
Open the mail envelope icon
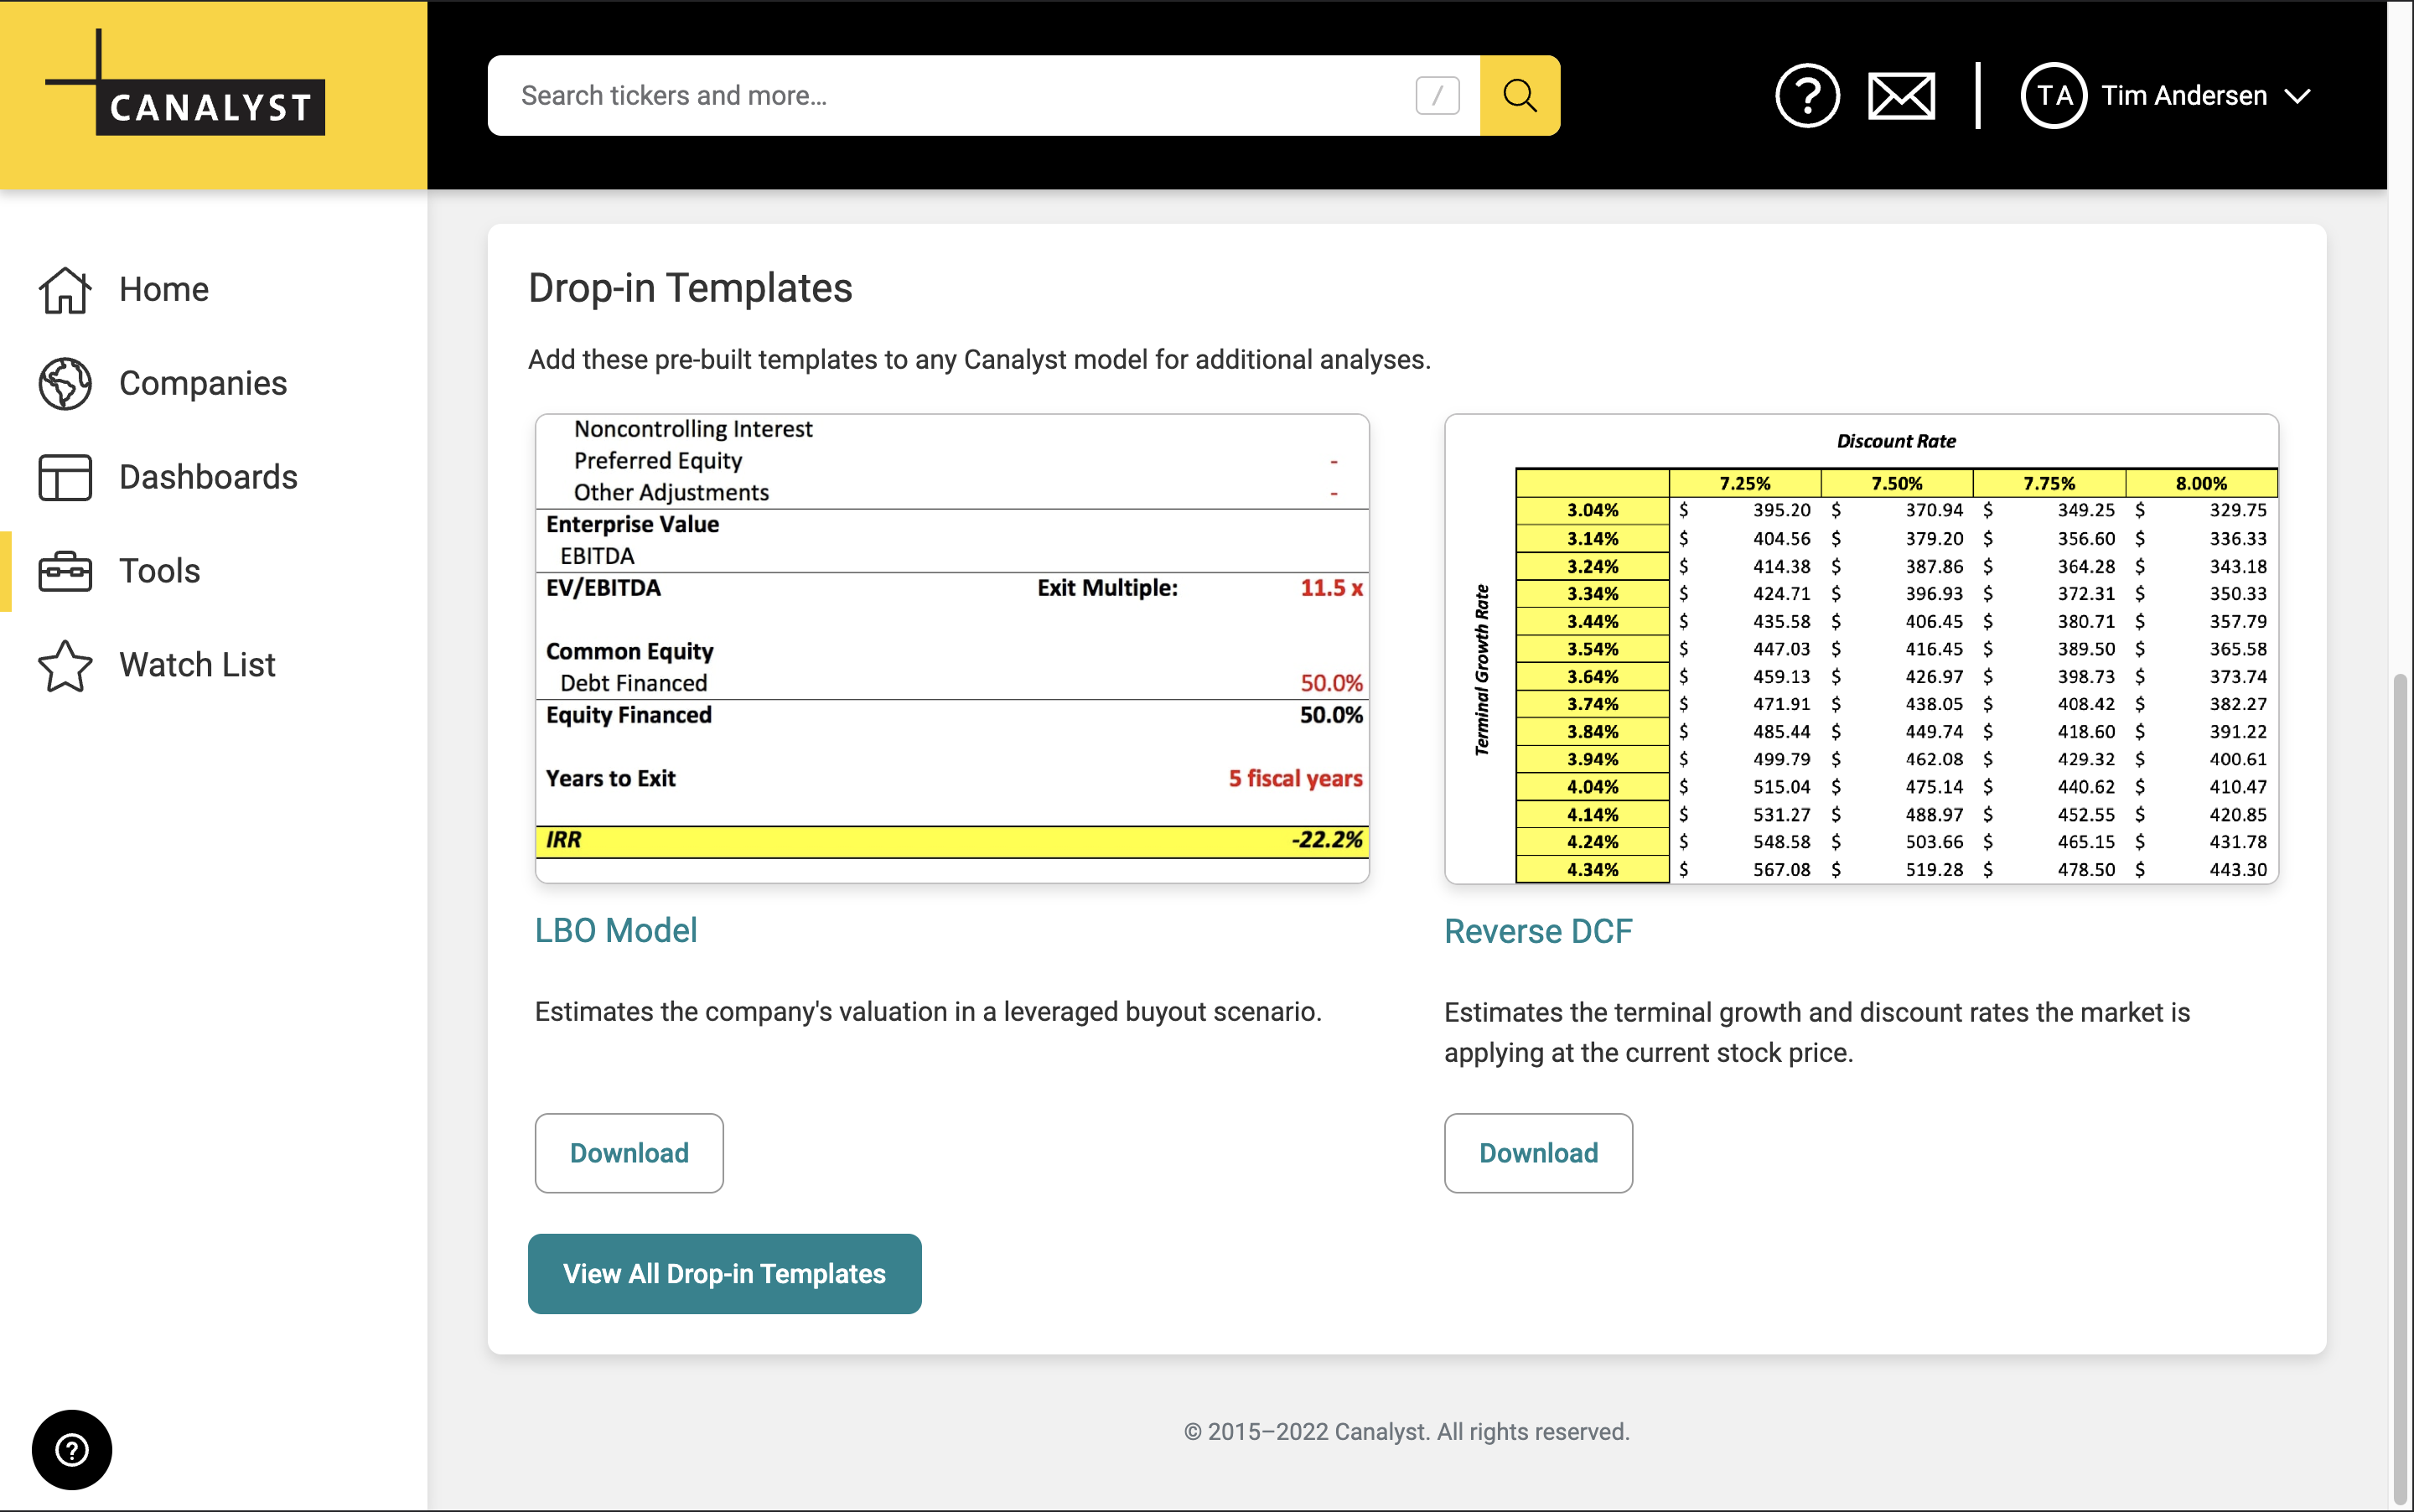1900,96
